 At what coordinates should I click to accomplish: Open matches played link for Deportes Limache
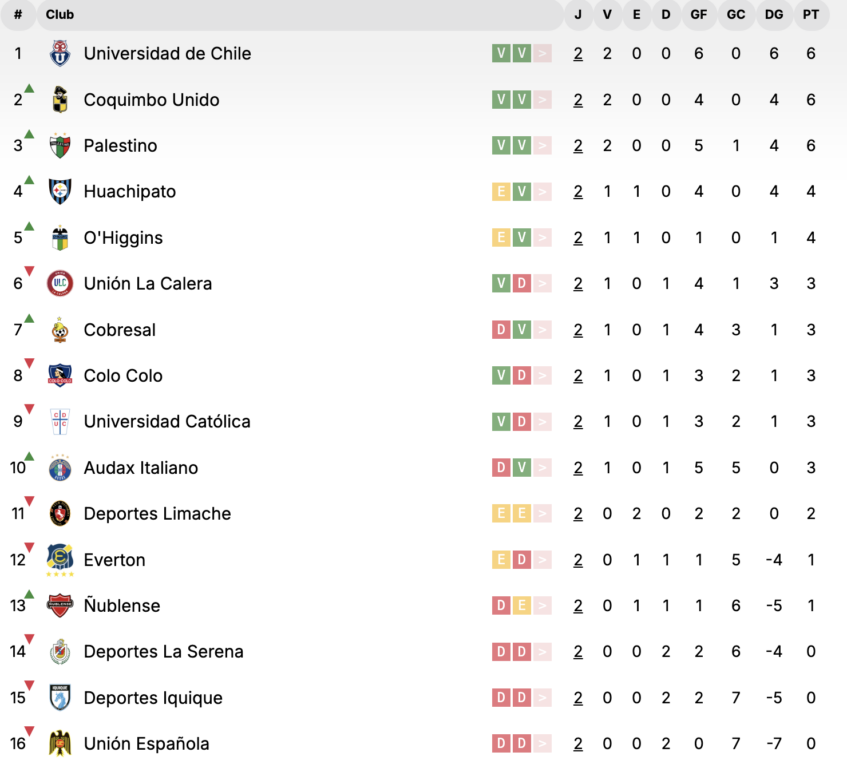[x=578, y=514]
